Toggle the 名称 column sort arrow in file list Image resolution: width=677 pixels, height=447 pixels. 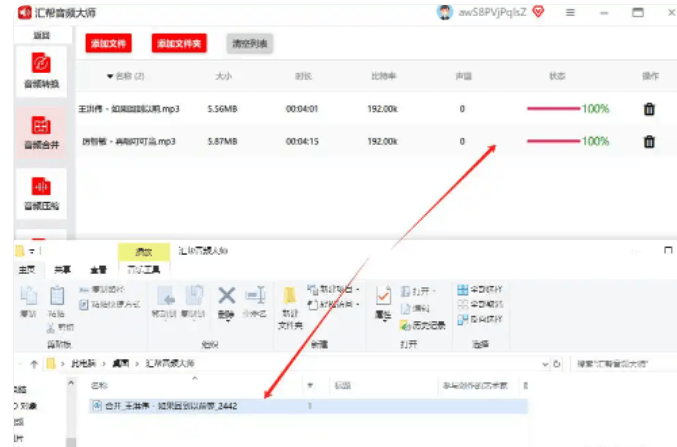(194, 378)
